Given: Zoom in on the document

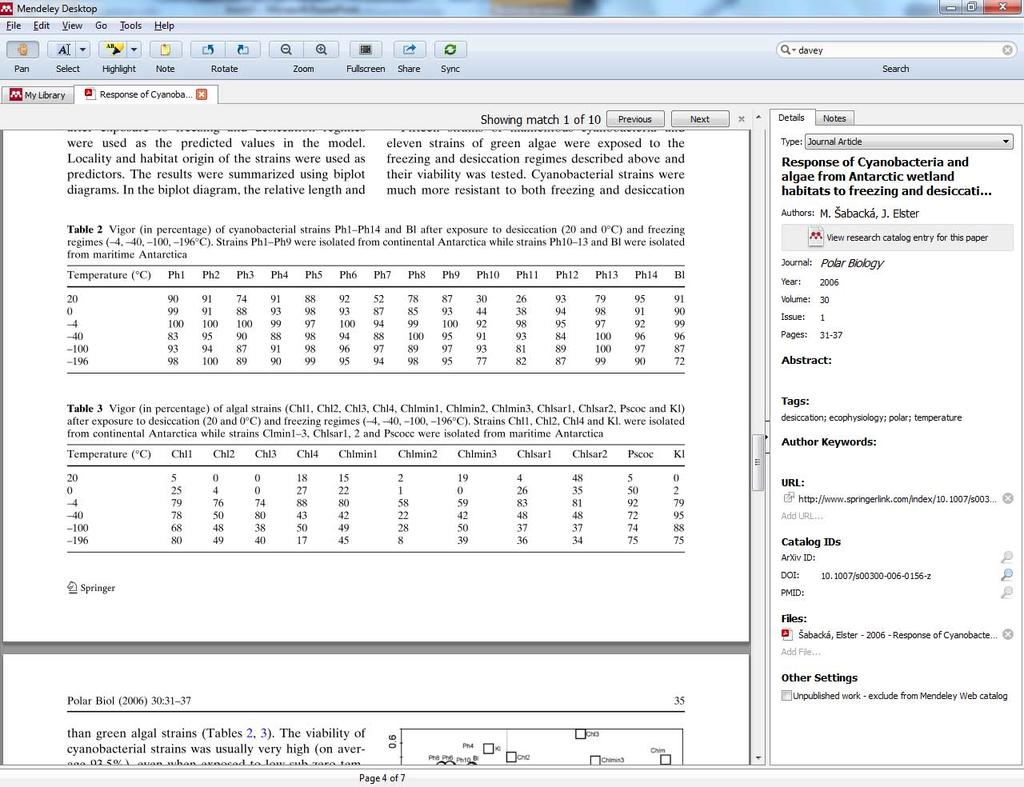Looking at the screenshot, I should point(321,50).
